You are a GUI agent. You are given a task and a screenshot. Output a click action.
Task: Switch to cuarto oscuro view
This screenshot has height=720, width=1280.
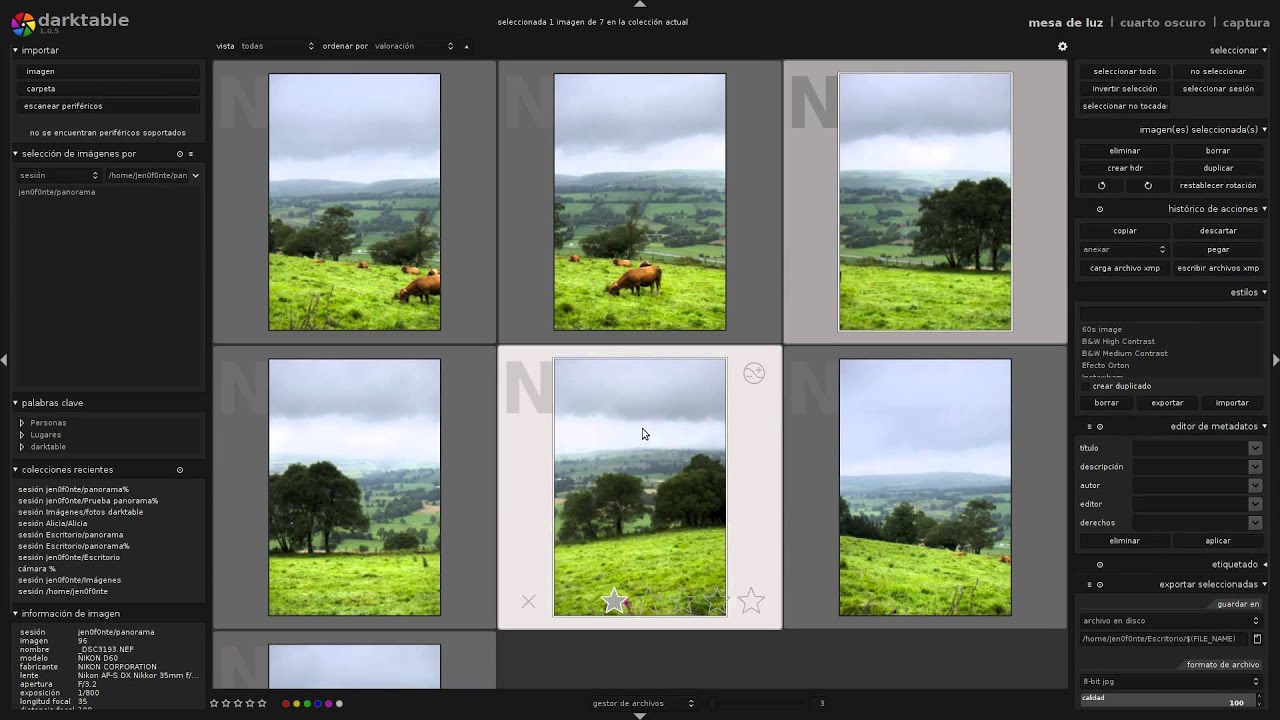coord(1163,22)
